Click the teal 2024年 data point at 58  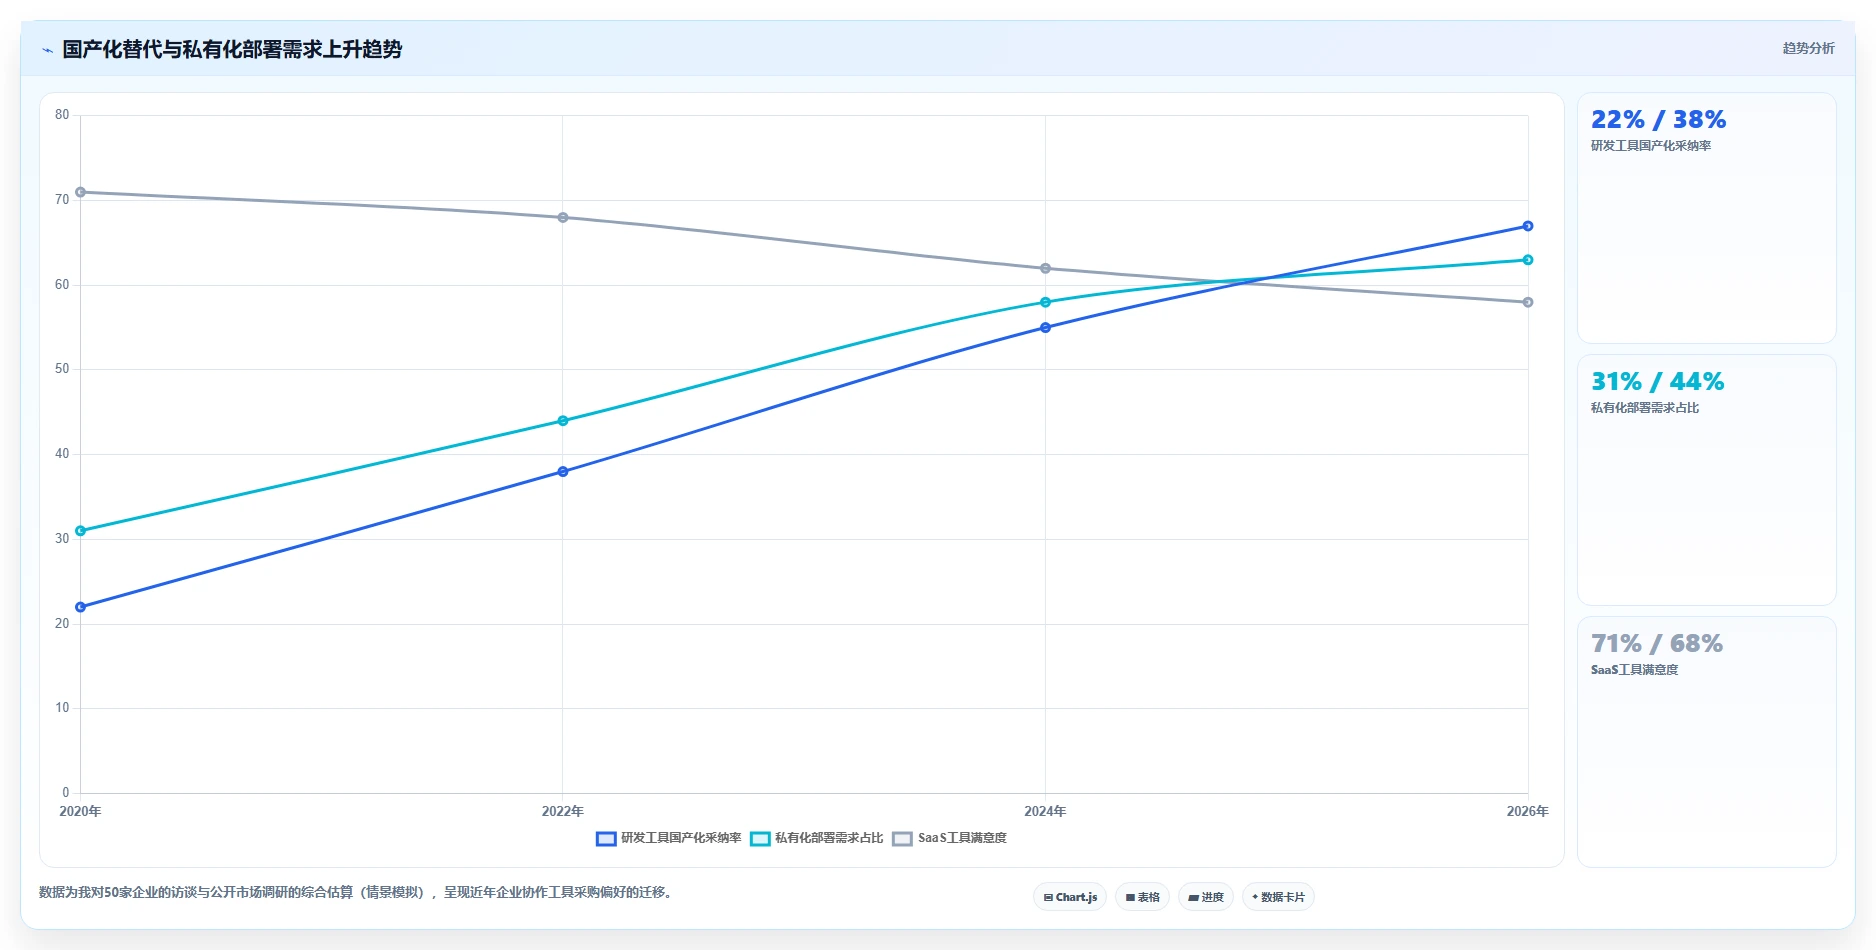(x=1046, y=302)
